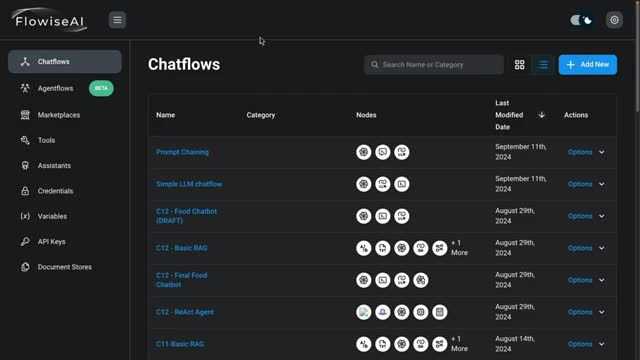The height and width of the screenshot is (360, 640).
Task: Switch to list view layout
Action: click(543, 64)
